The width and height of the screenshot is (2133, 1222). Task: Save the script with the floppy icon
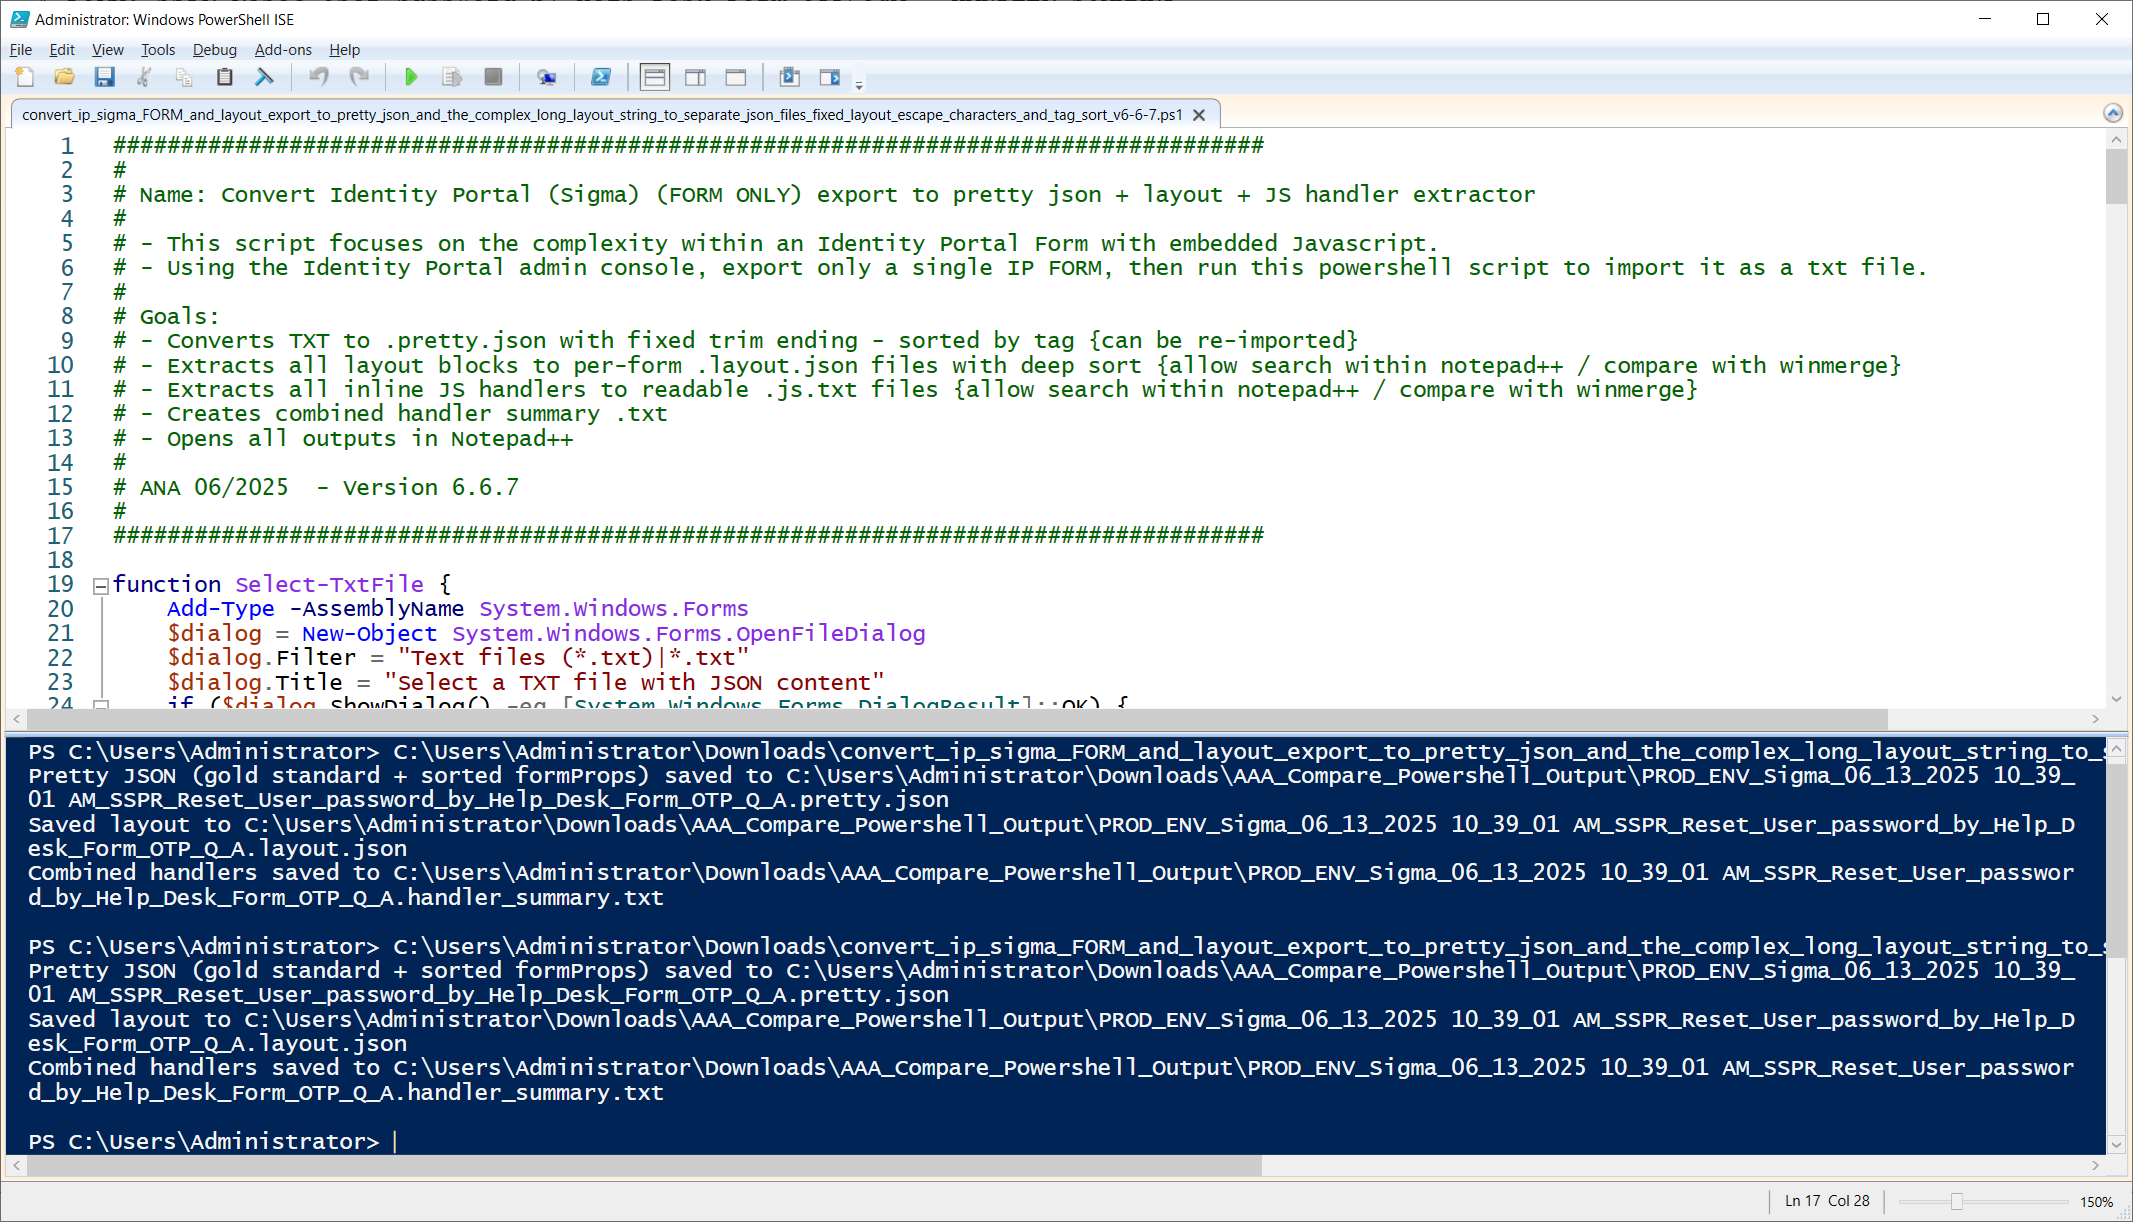pyautogui.click(x=104, y=77)
